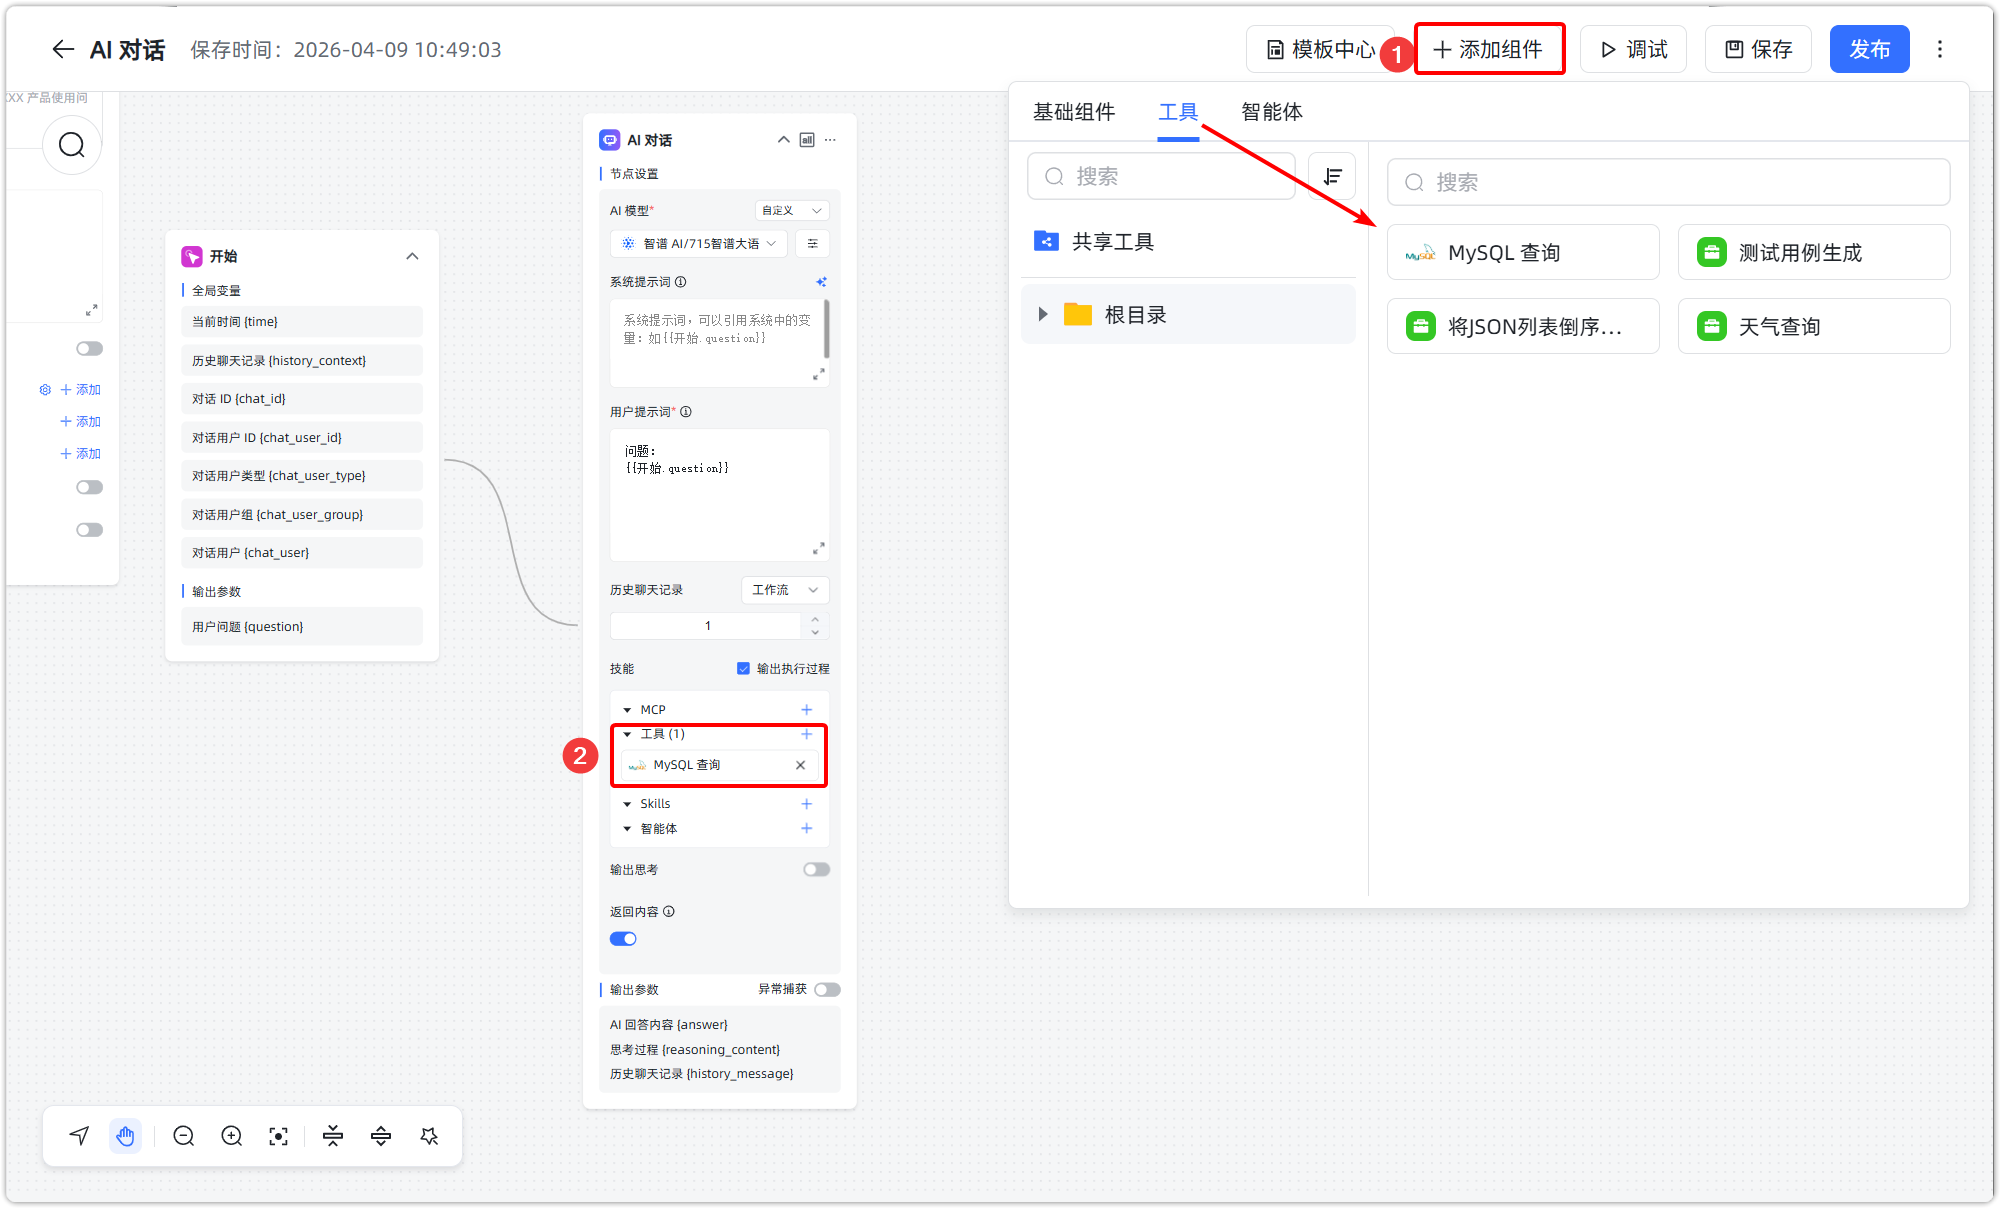Image resolution: width=2000 pixels, height=1208 pixels.
Task: Add the 测试用例生成 tool card
Action: (x=1814, y=252)
